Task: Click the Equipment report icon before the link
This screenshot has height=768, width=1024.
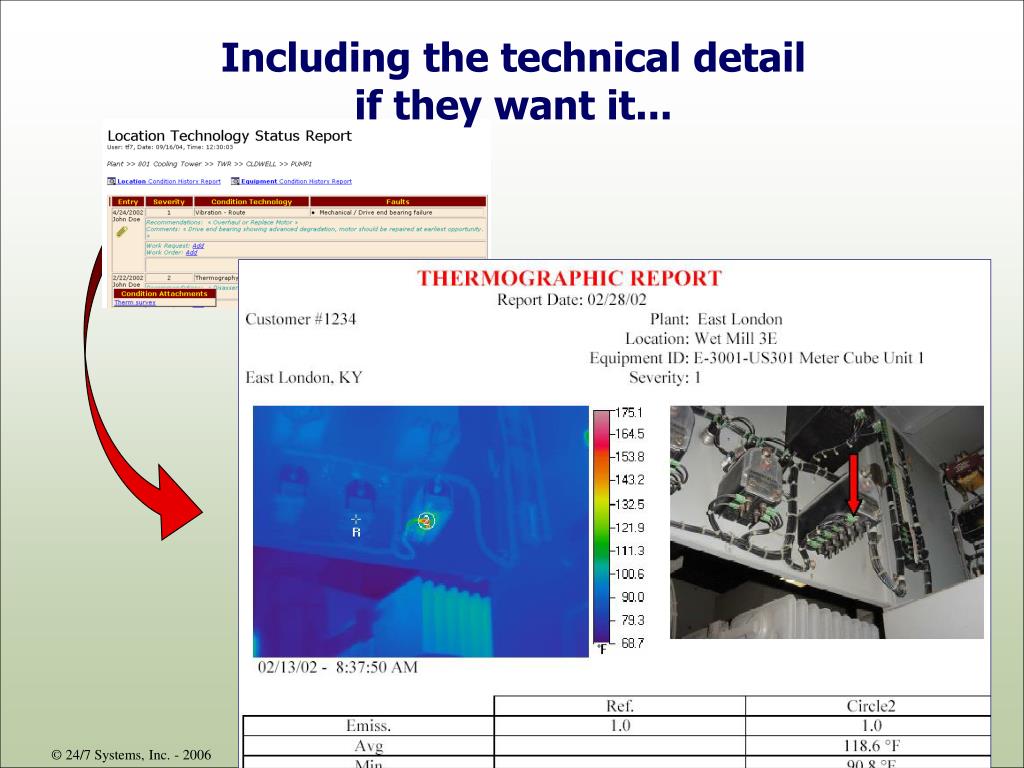Action: coord(235,182)
